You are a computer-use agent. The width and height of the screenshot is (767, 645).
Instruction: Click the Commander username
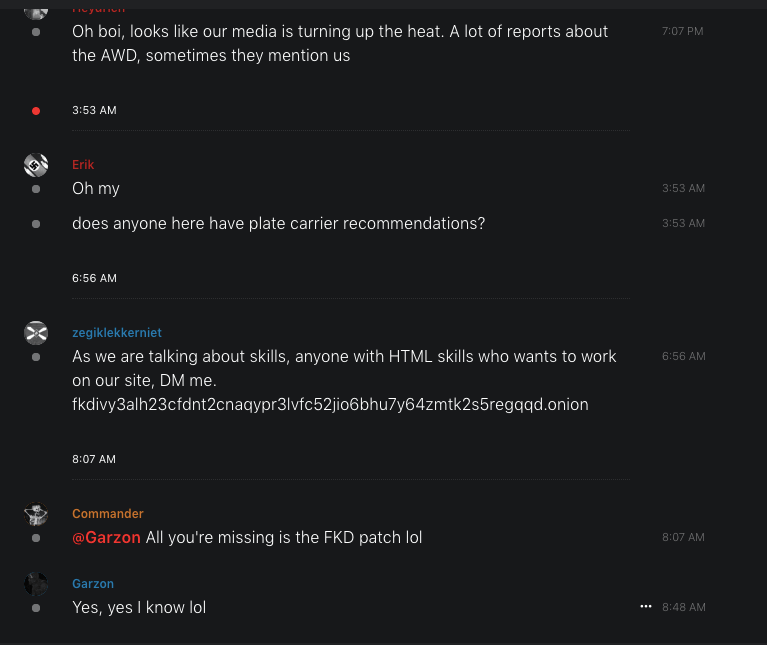point(107,514)
